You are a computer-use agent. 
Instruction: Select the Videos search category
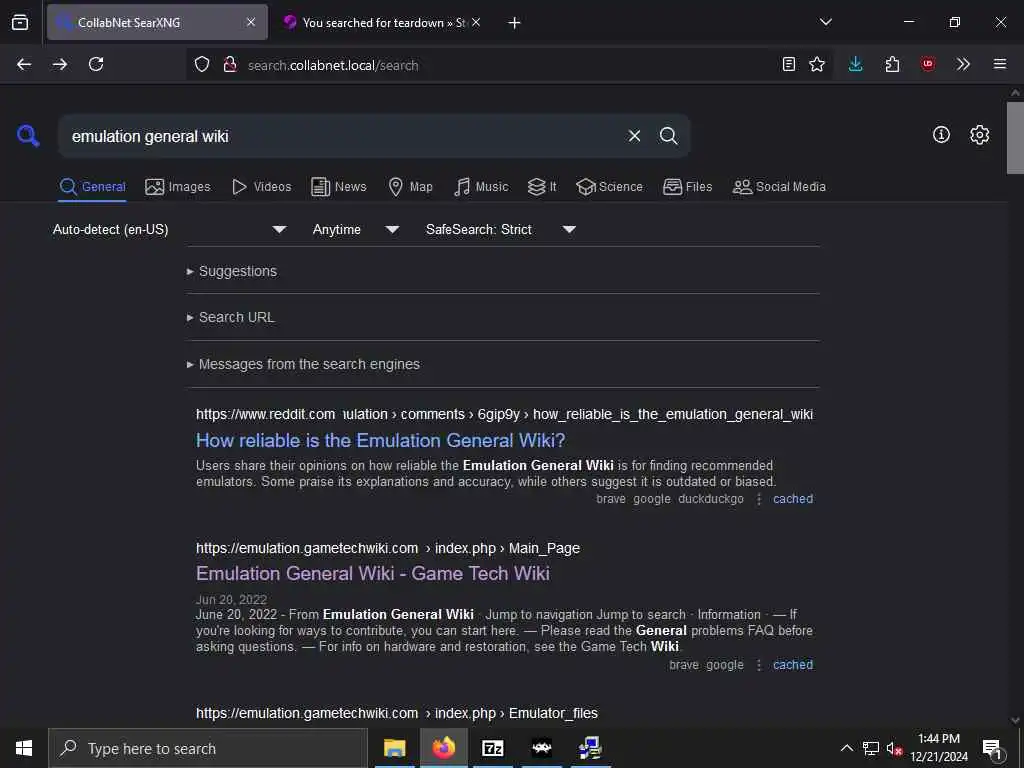coord(261,187)
